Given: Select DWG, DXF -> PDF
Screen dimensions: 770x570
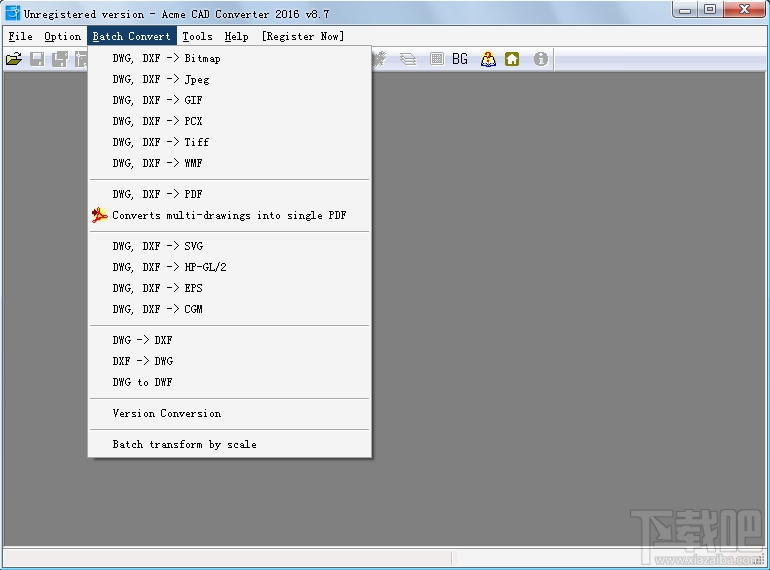Looking at the screenshot, I should coord(229,194).
